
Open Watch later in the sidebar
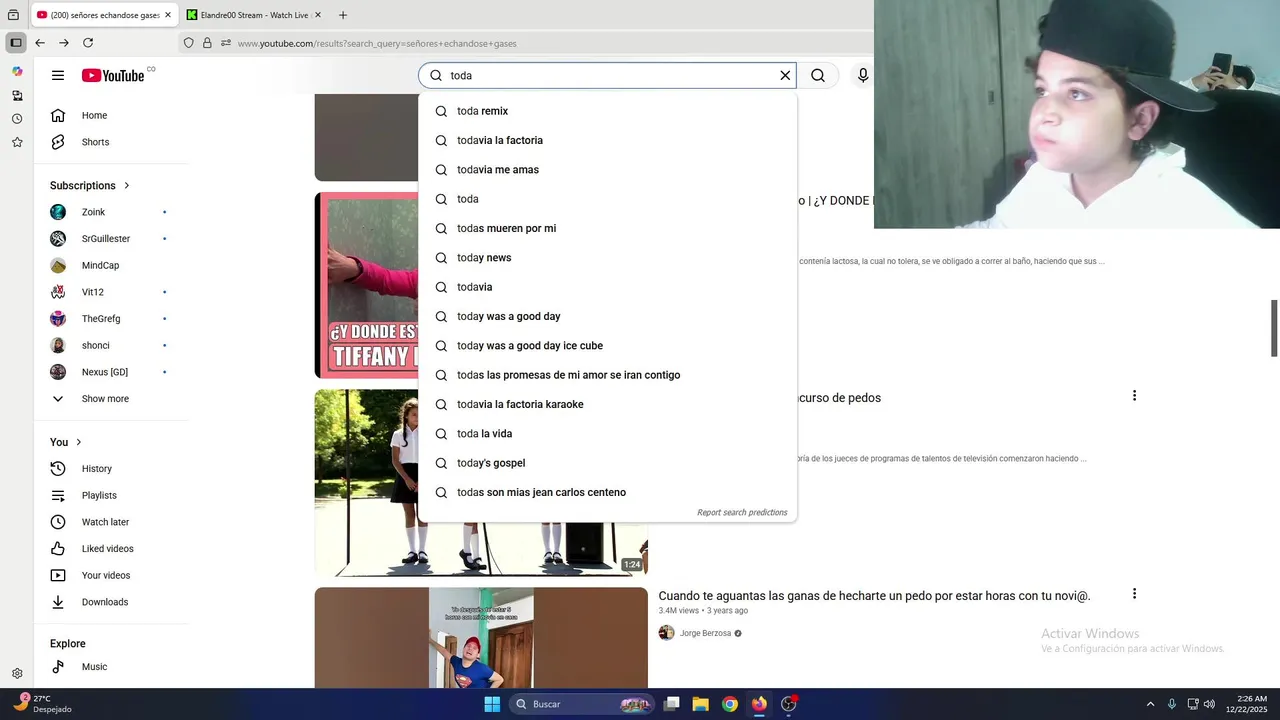(x=111, y=522)
